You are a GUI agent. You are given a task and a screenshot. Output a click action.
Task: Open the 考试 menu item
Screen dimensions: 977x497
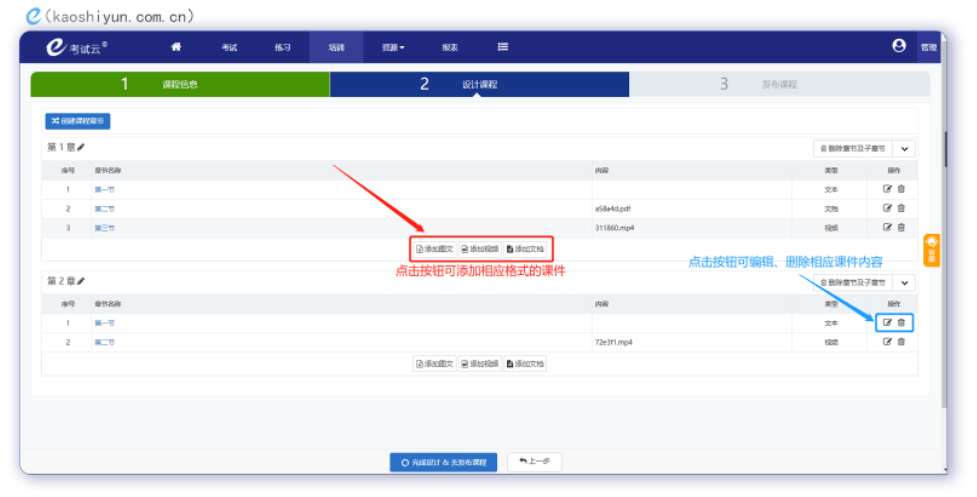click(x=229, y=47)
